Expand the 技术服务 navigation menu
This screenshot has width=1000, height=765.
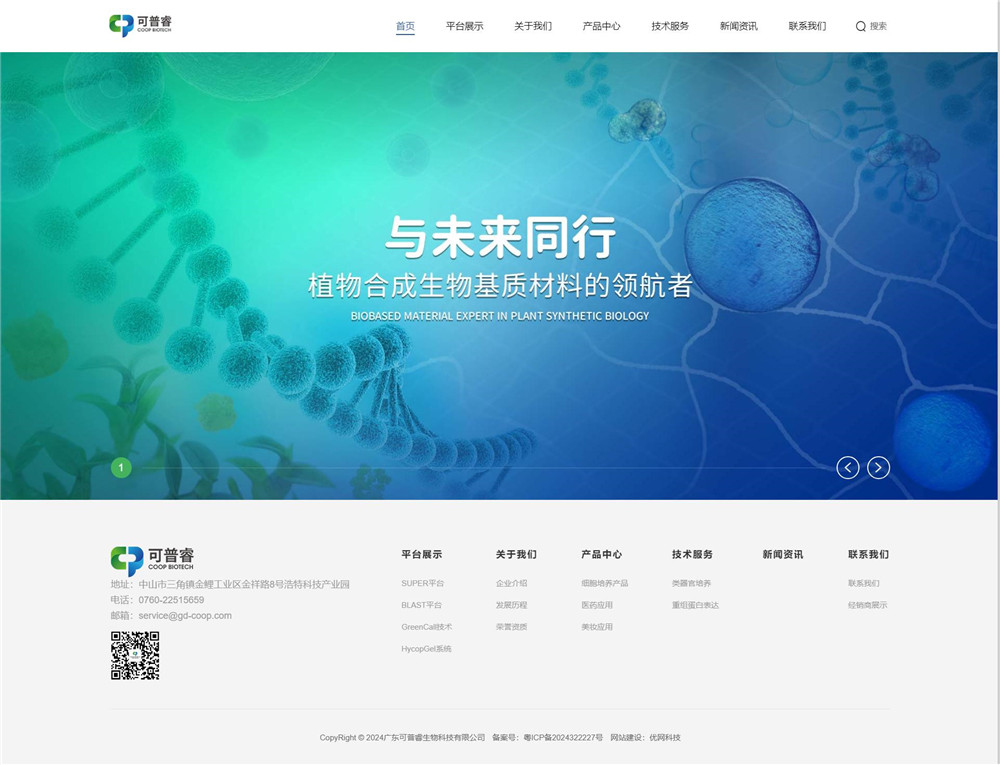click(670, 26)
